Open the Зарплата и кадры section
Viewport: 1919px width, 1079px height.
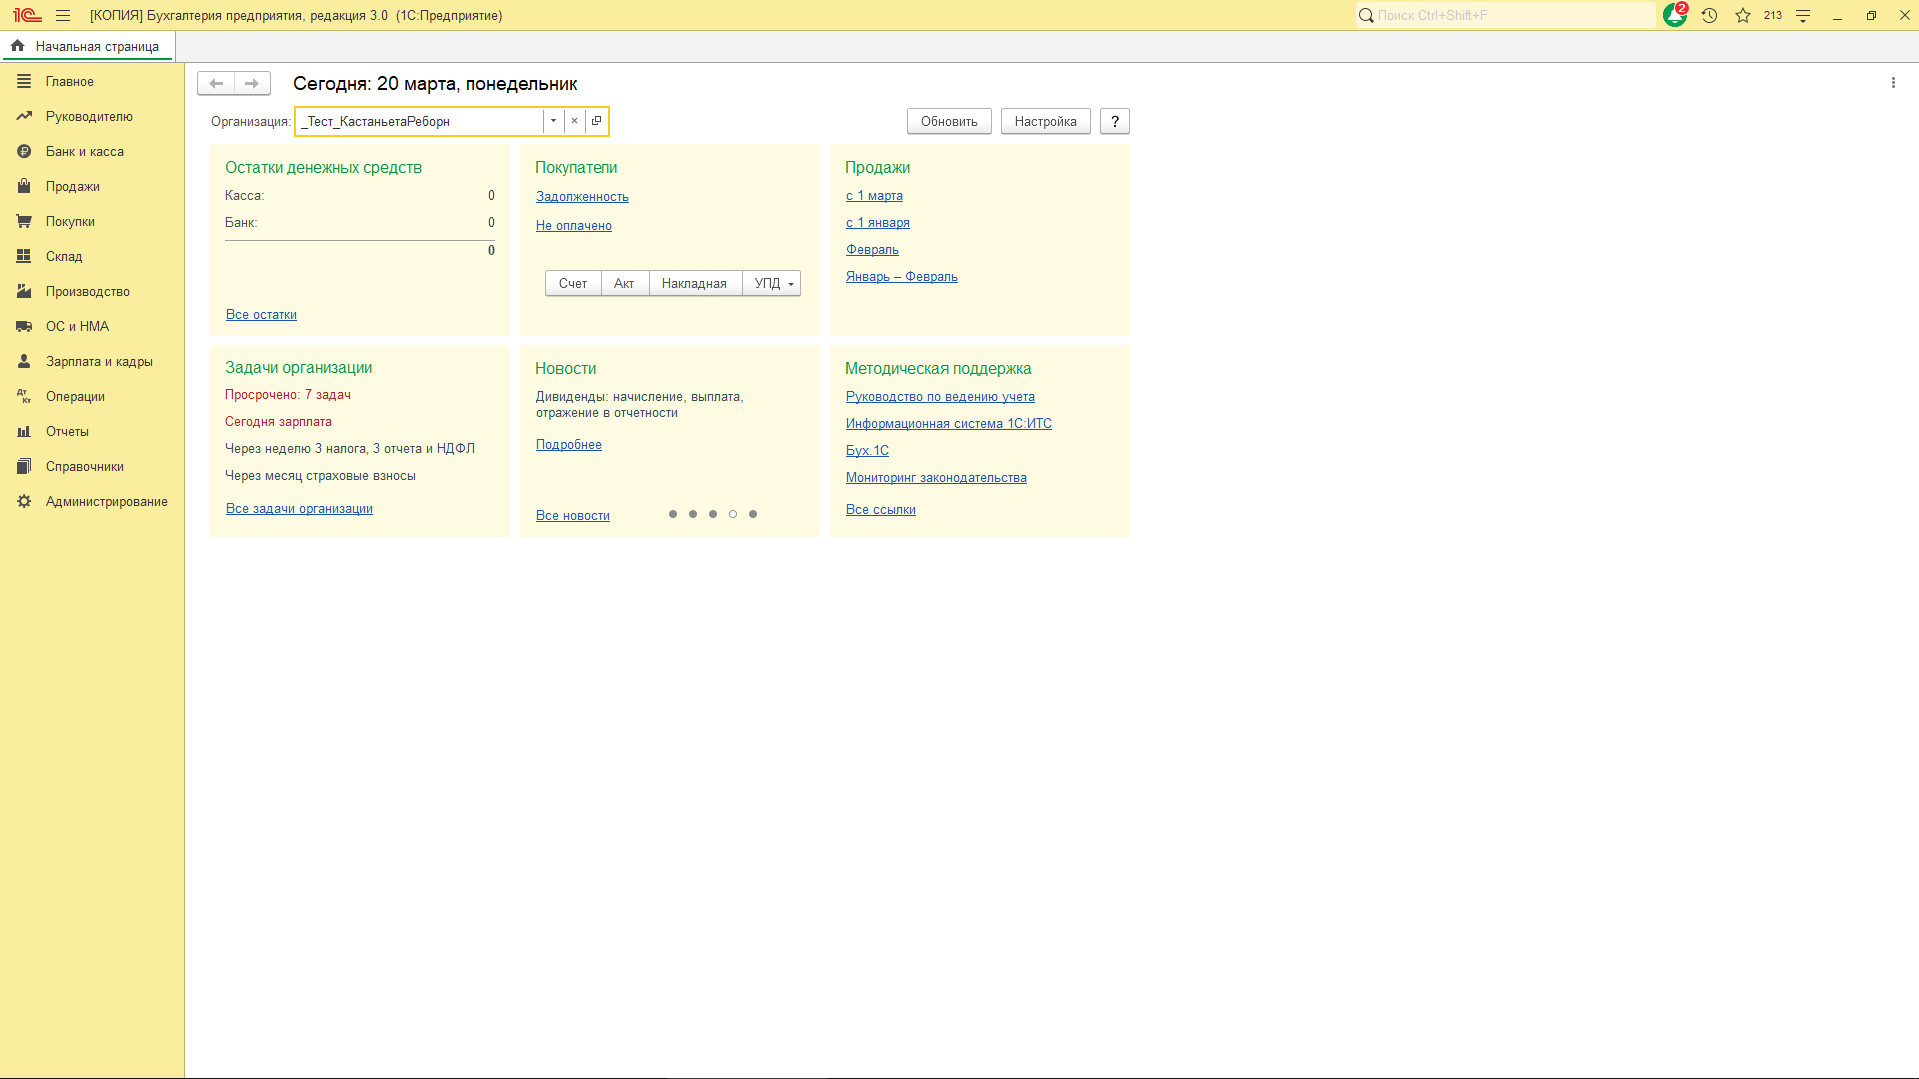99,362
